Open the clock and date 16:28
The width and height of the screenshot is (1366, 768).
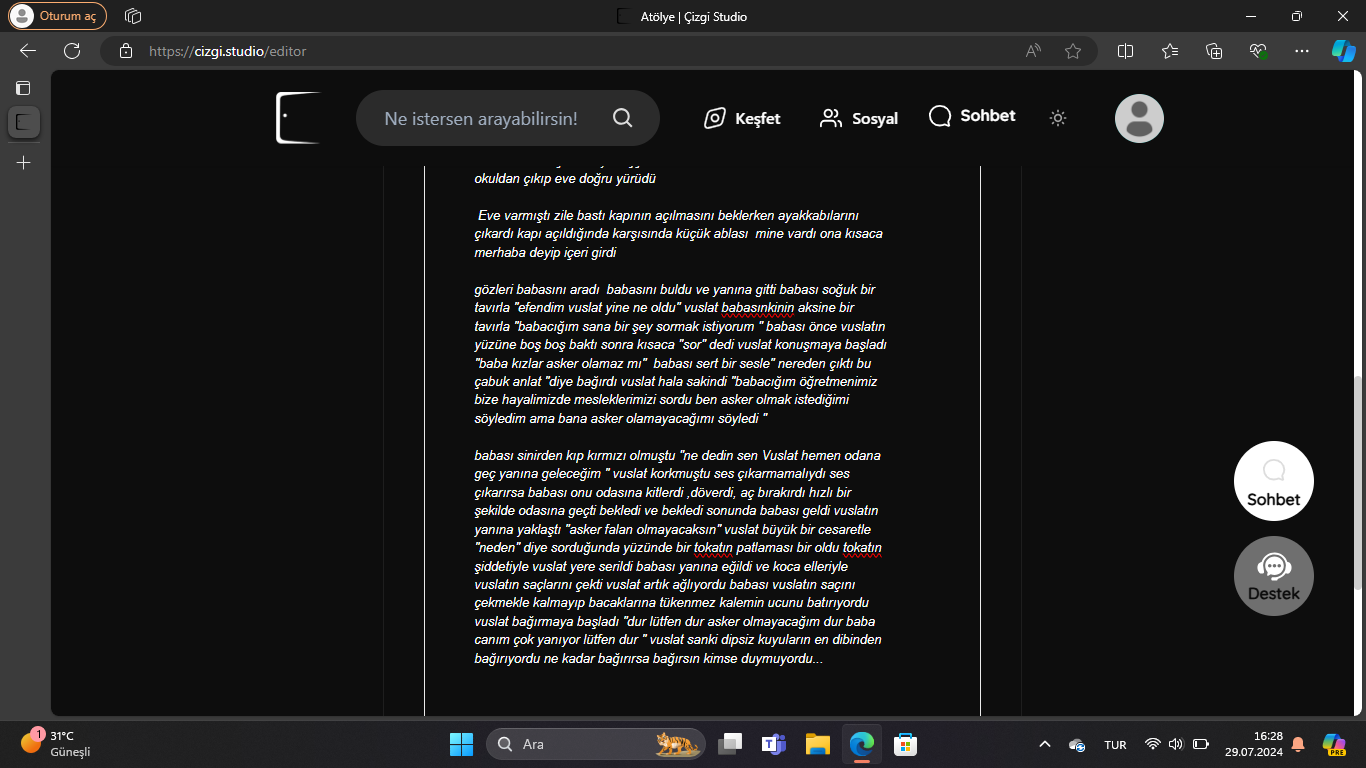(1256, 744)
